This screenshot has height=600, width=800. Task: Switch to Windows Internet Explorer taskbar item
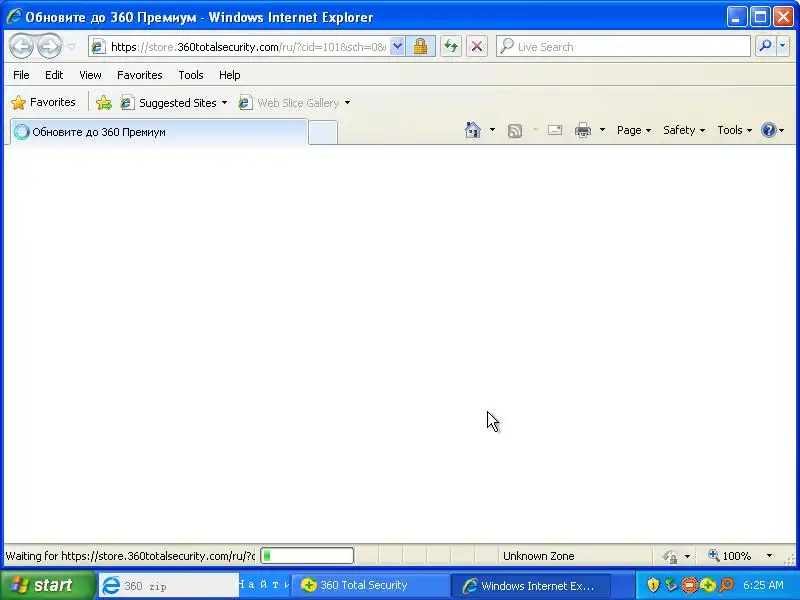[531, 585]
